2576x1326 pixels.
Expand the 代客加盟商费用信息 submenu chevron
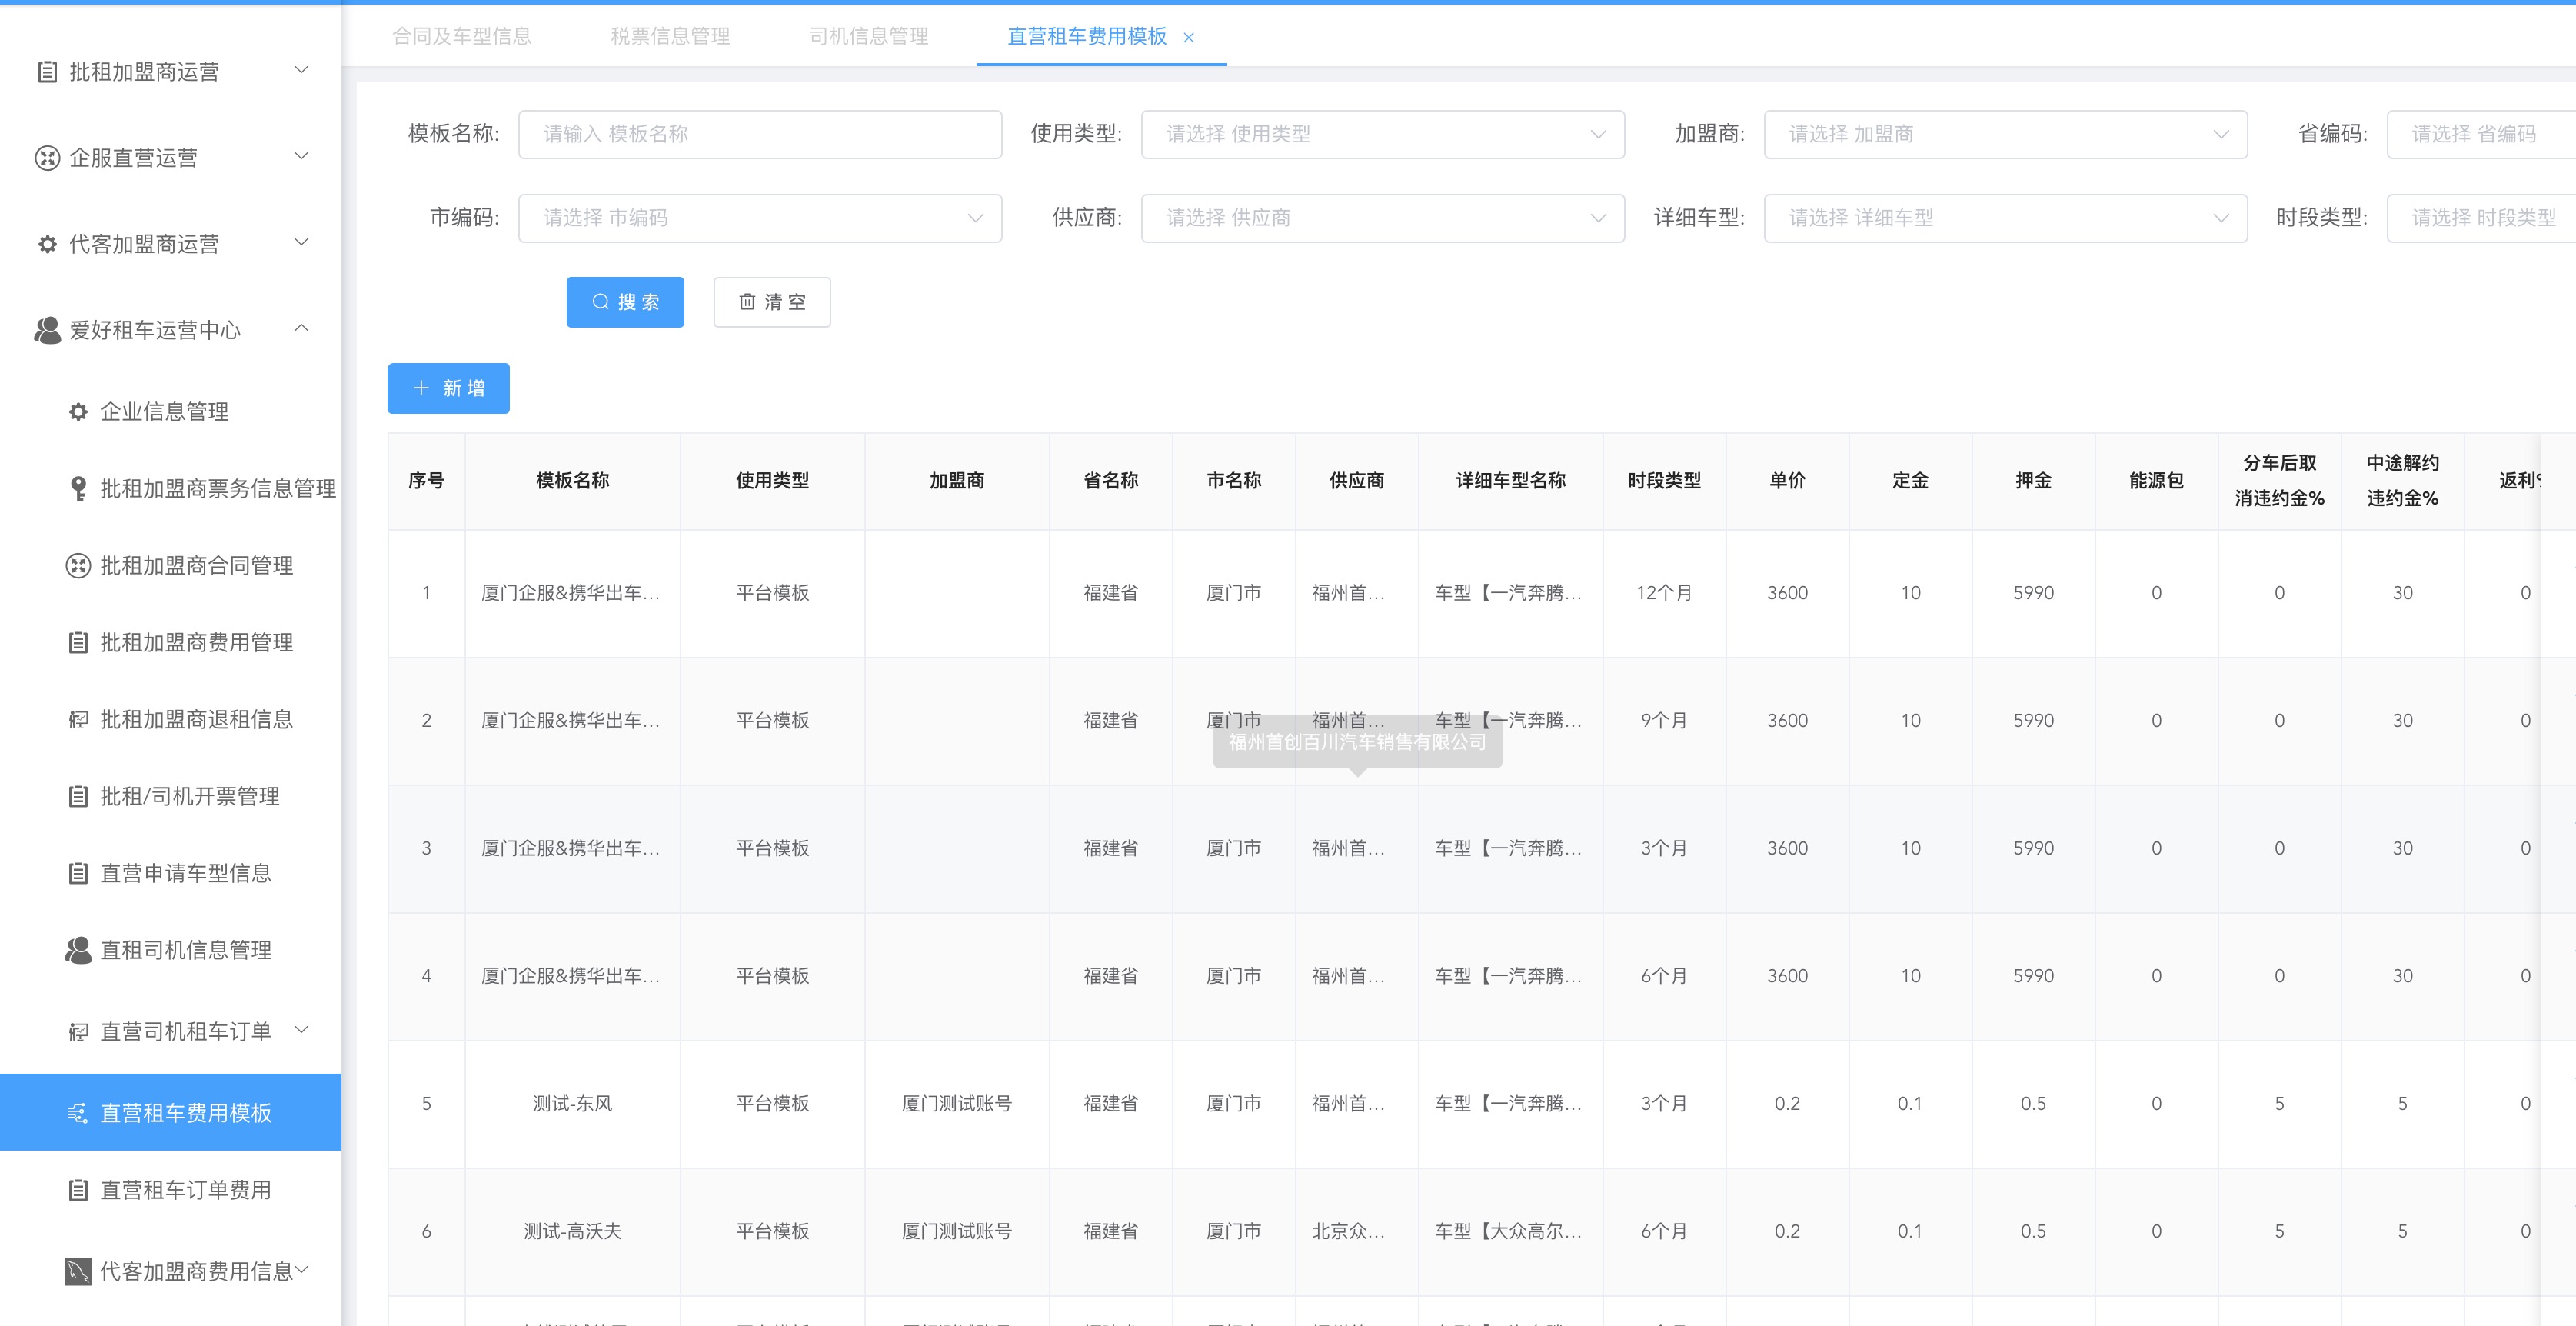(301, 1270)
